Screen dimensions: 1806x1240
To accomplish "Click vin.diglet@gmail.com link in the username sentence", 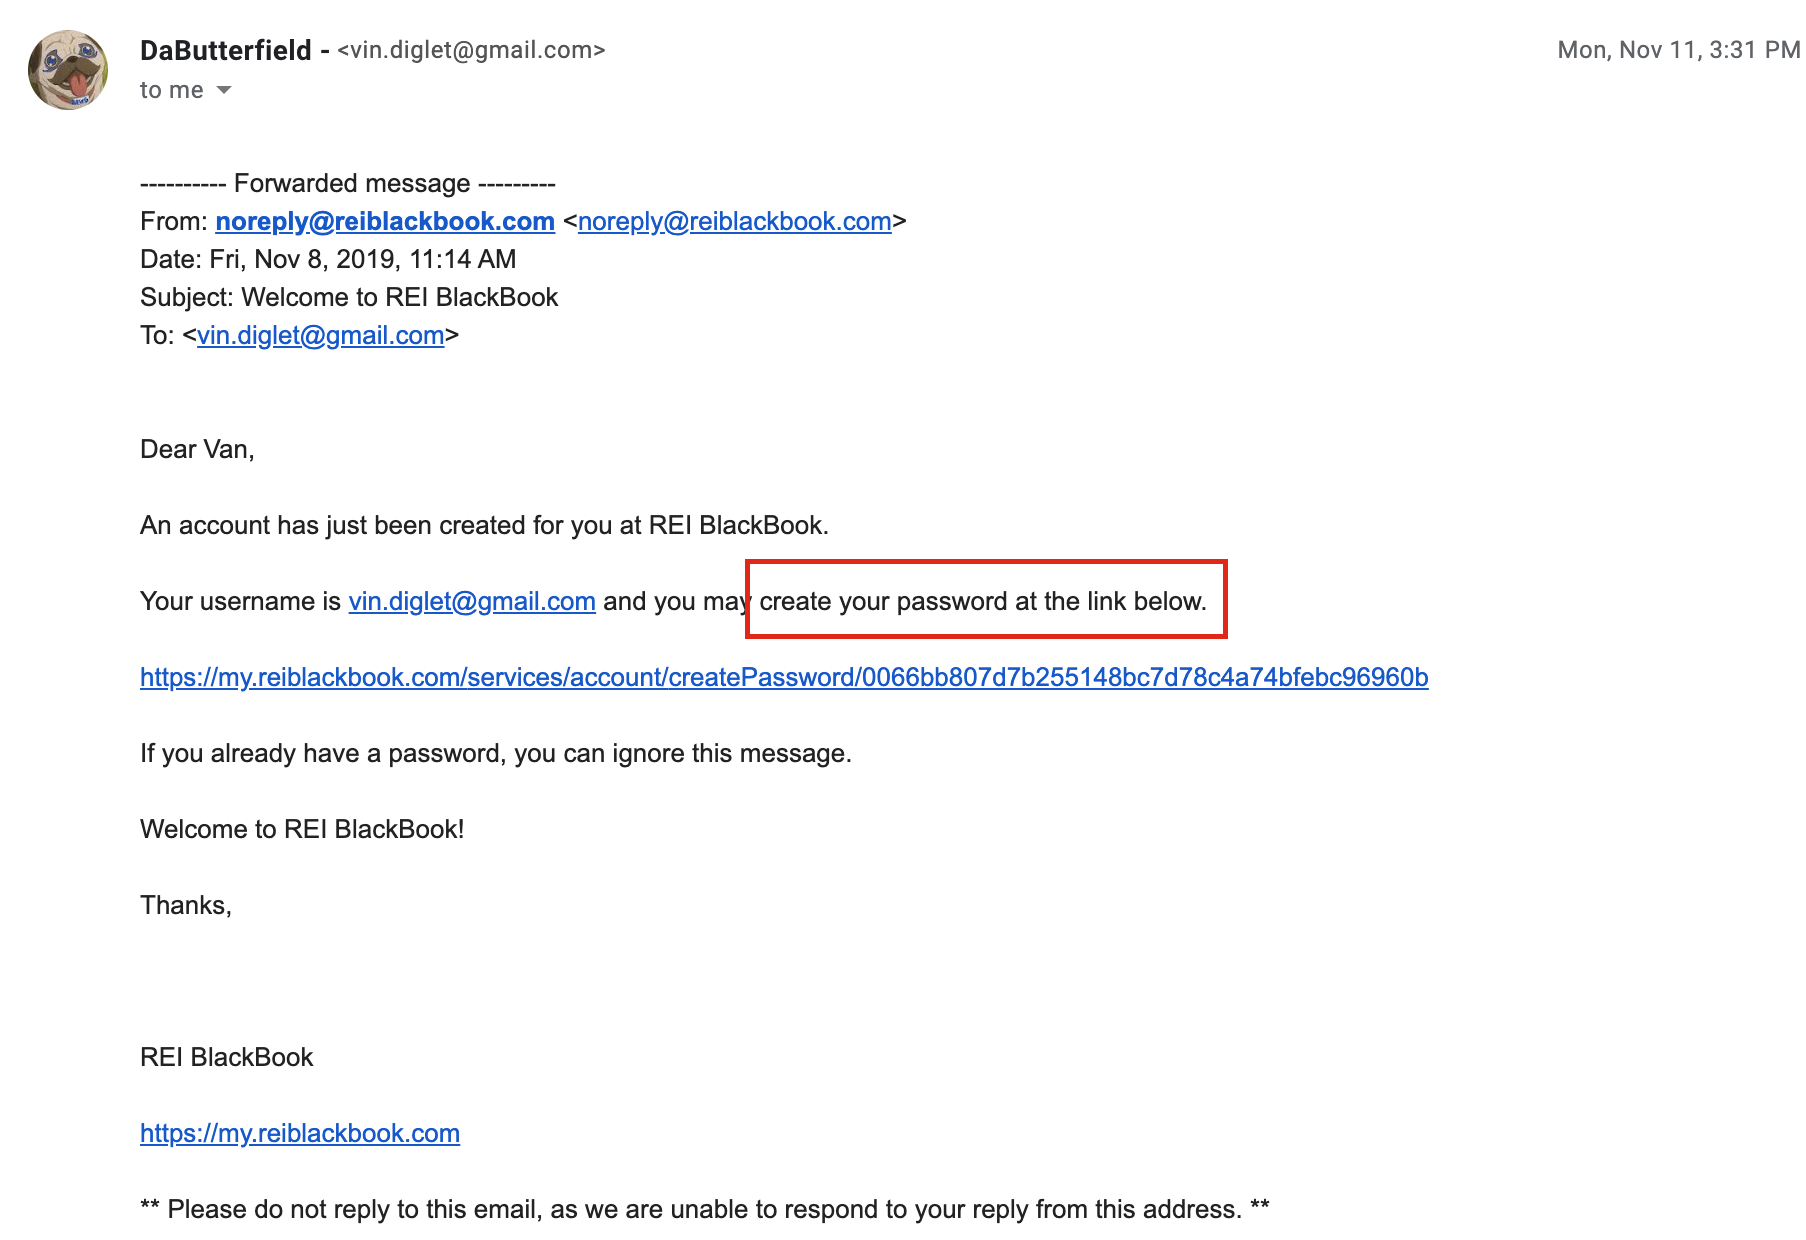I will pyautogui.click(x=472, y=601).
